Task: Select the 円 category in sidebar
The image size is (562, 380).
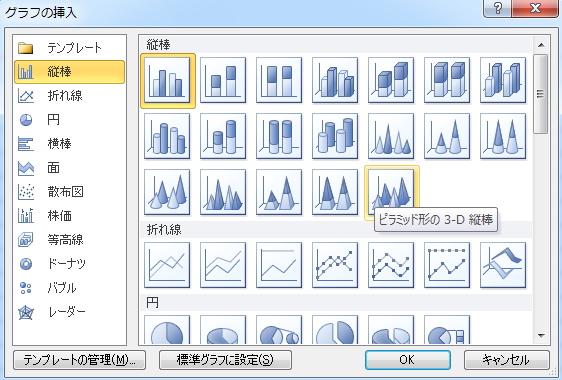Action: click(x=70, y=120)
